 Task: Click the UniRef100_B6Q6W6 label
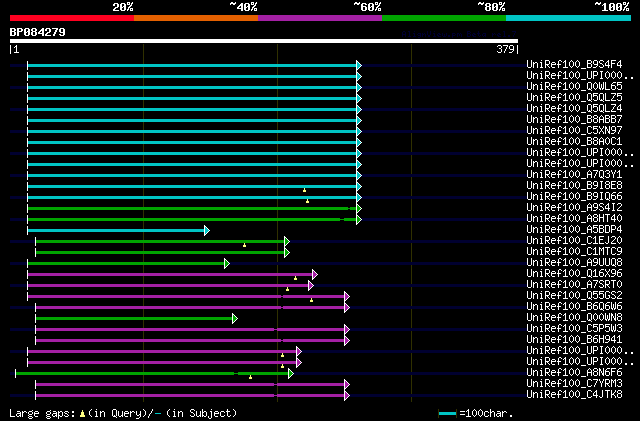coord(574,307)
